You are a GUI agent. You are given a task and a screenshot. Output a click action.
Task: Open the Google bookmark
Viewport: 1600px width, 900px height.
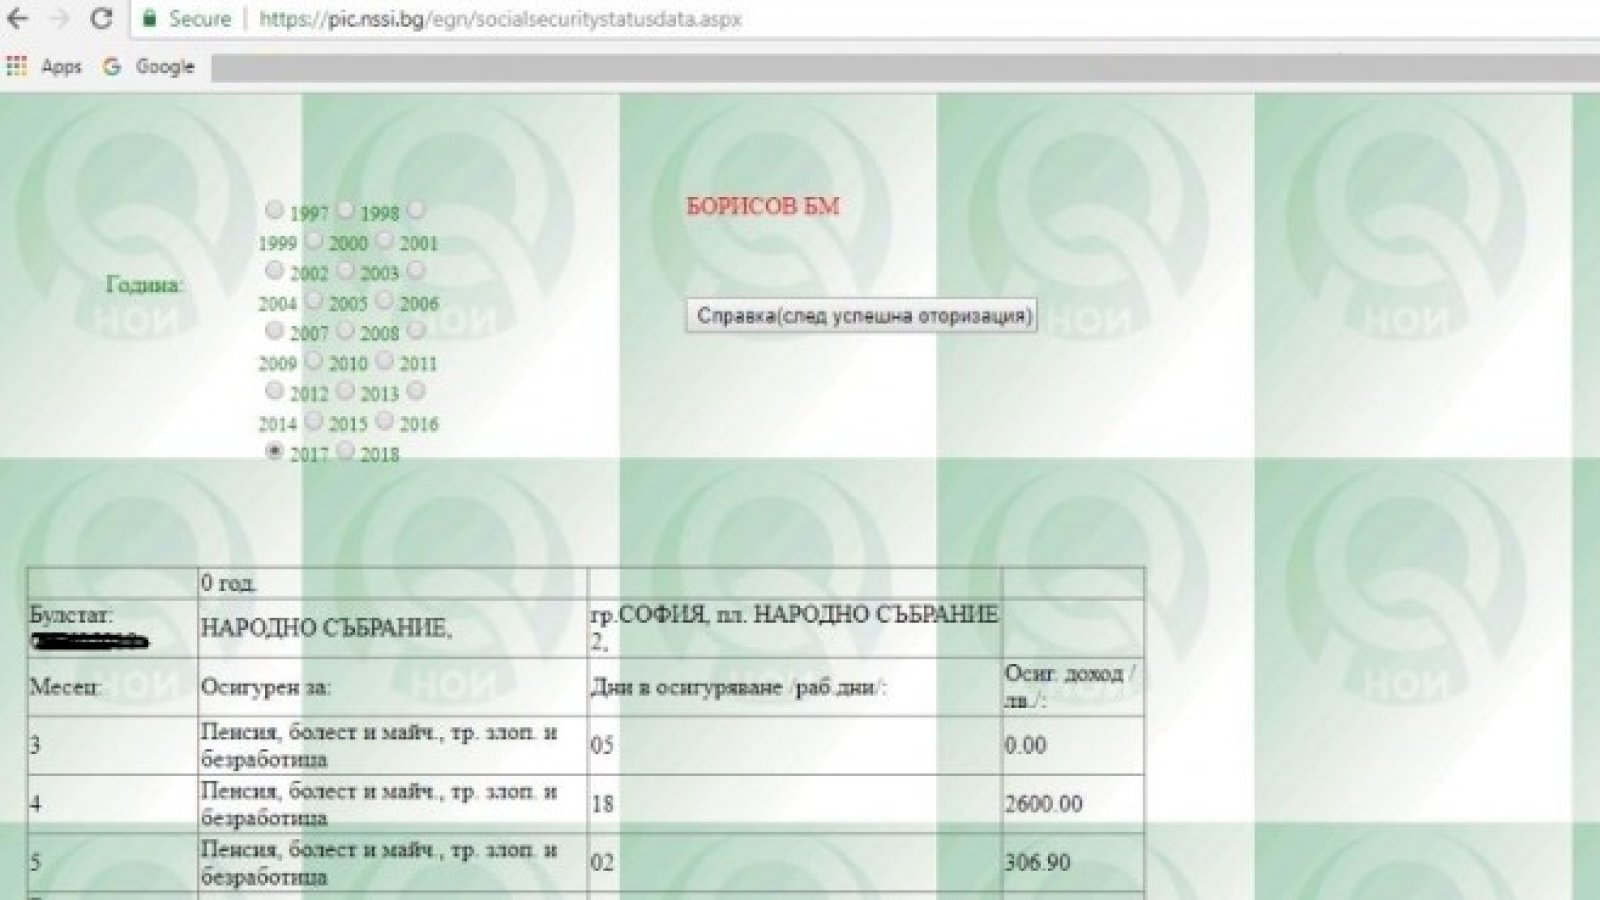pos(150,66)
